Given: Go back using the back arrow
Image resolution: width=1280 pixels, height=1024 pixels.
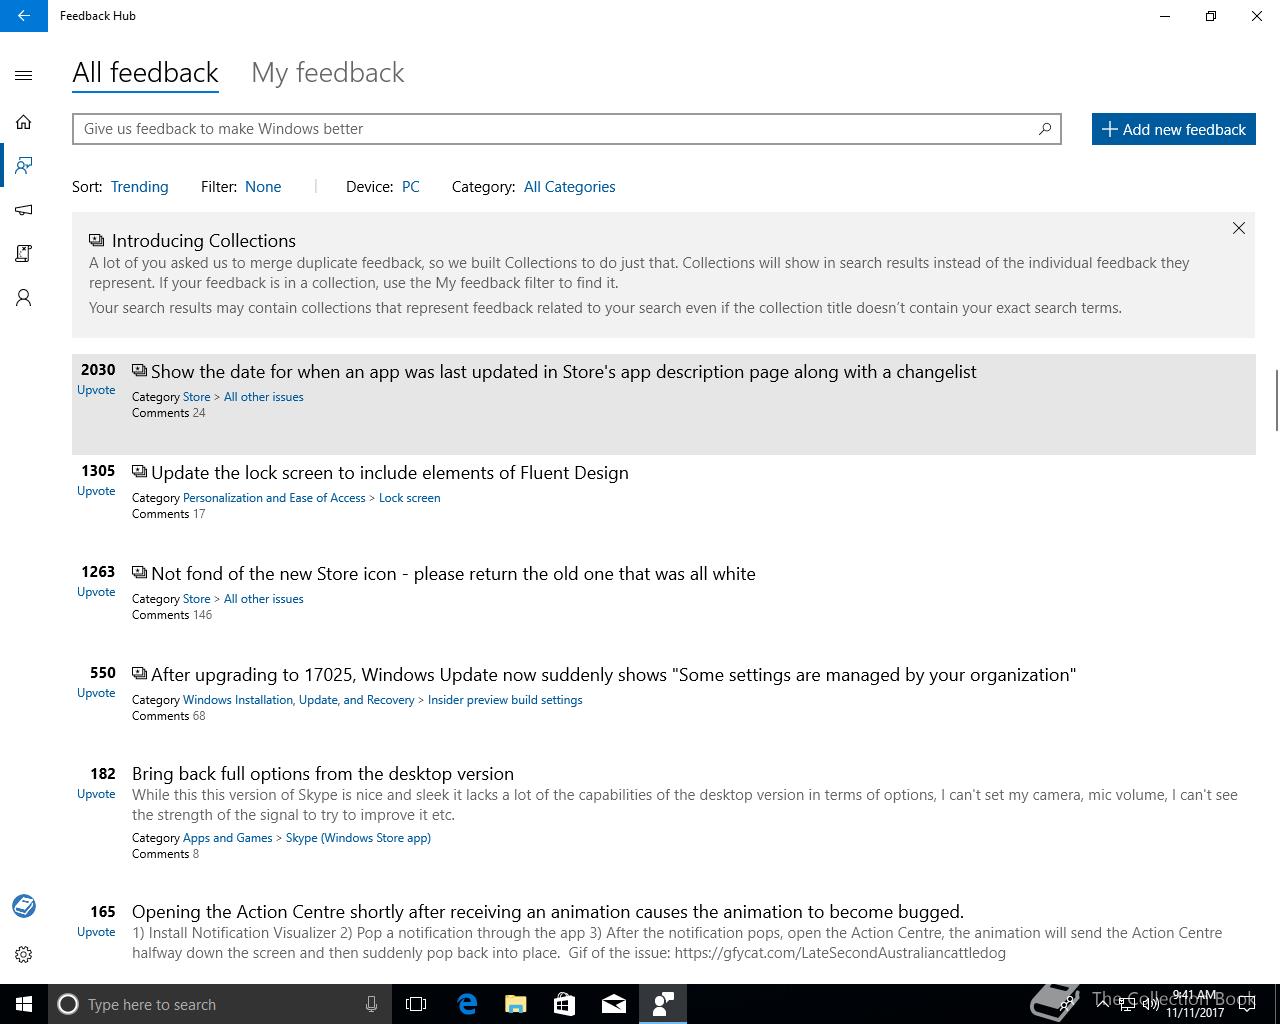Looking at the screenshot, I should tap(24, 16).
